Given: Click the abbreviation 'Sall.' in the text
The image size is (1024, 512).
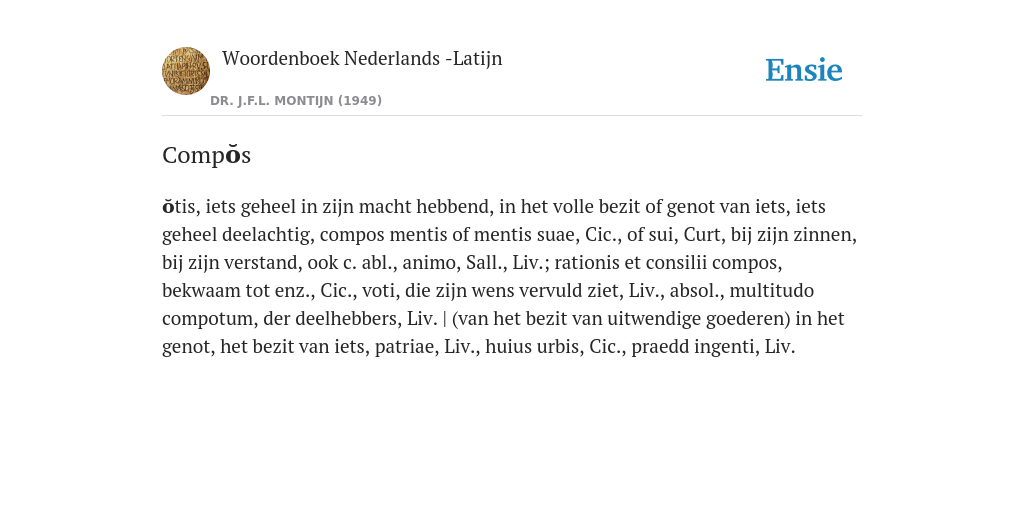Looking at the screenshot, I should pos(483,263).
